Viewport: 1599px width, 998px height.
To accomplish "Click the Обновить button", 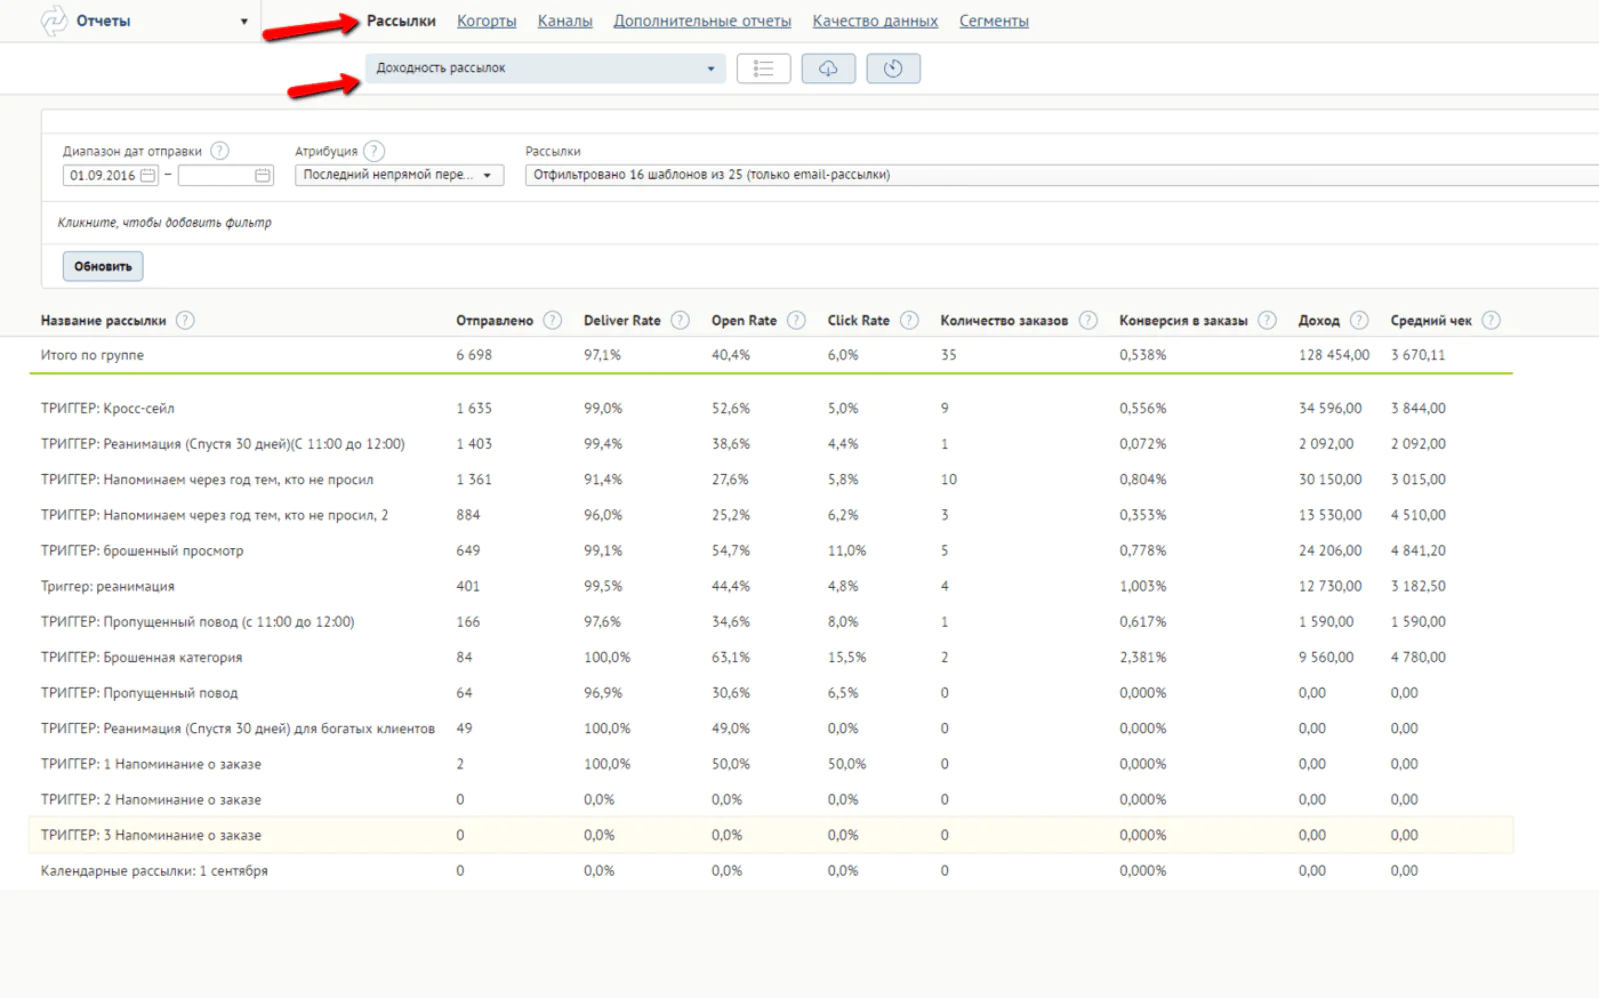I will click(x=103, y=266).
